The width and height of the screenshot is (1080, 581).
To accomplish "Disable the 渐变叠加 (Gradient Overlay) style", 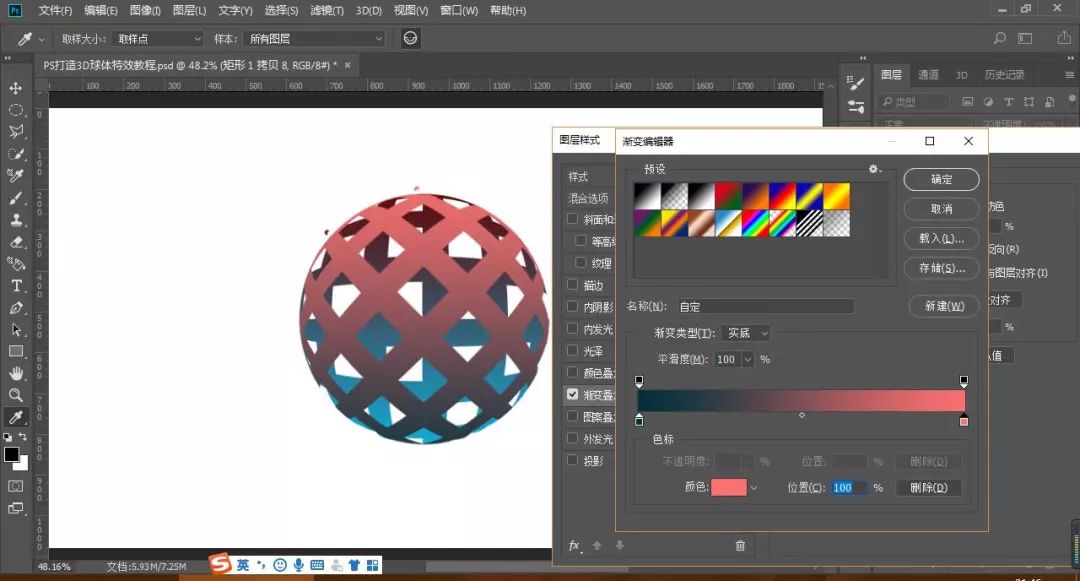I will tap(575, 394).
